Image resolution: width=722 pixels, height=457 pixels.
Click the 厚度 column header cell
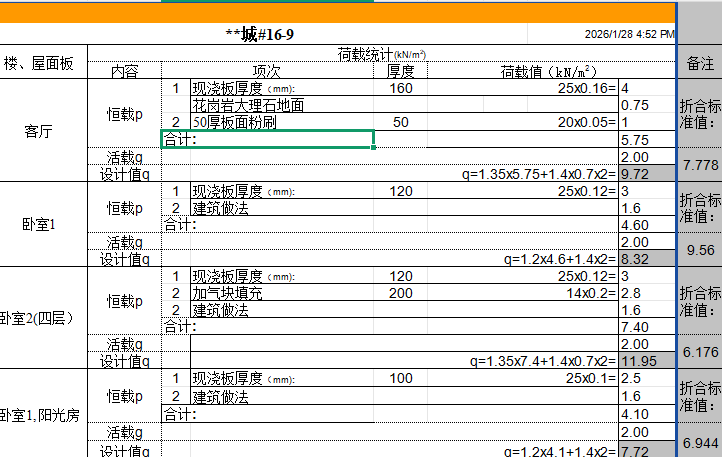400,71
